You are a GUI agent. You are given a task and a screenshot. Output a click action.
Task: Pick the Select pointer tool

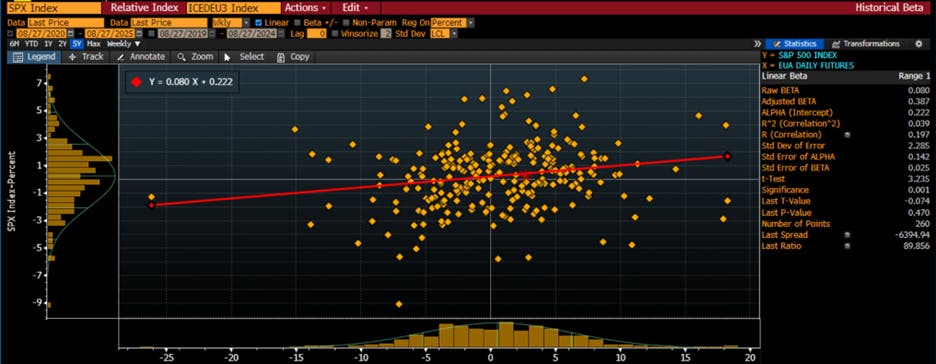[x=244, y=57]
